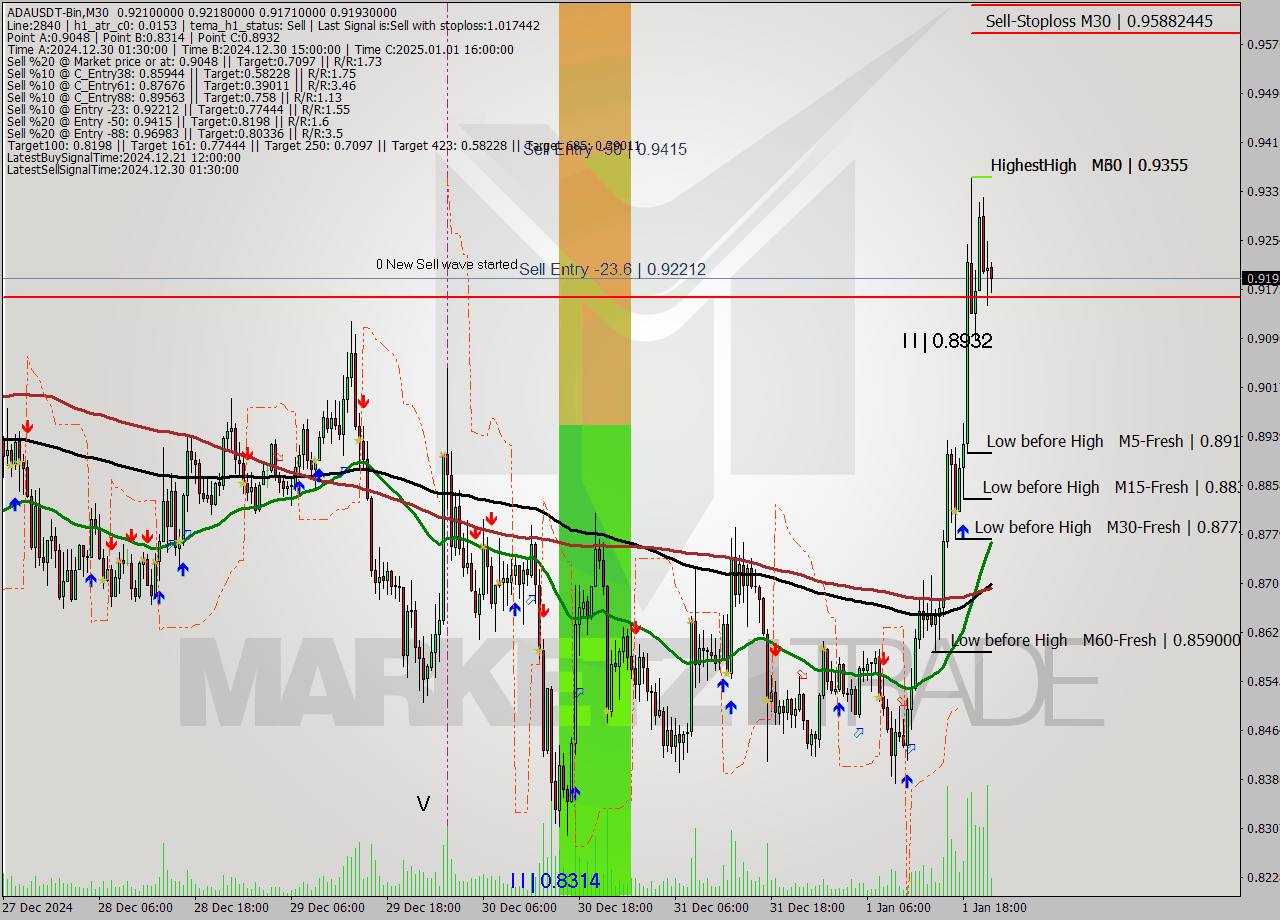
Task: Select the Sell Entry -50 | 0.9415 label
Action: [x=605, y=149]
